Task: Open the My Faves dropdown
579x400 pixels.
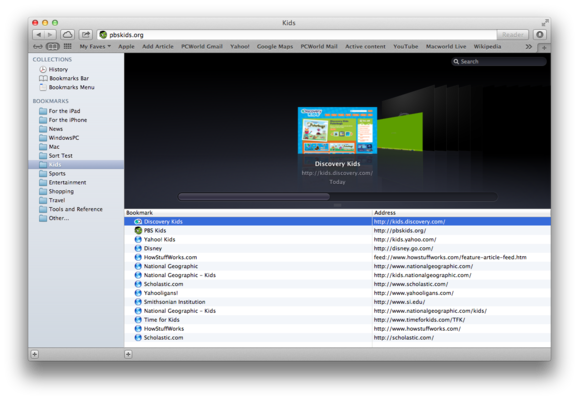Action: [95, 47]
